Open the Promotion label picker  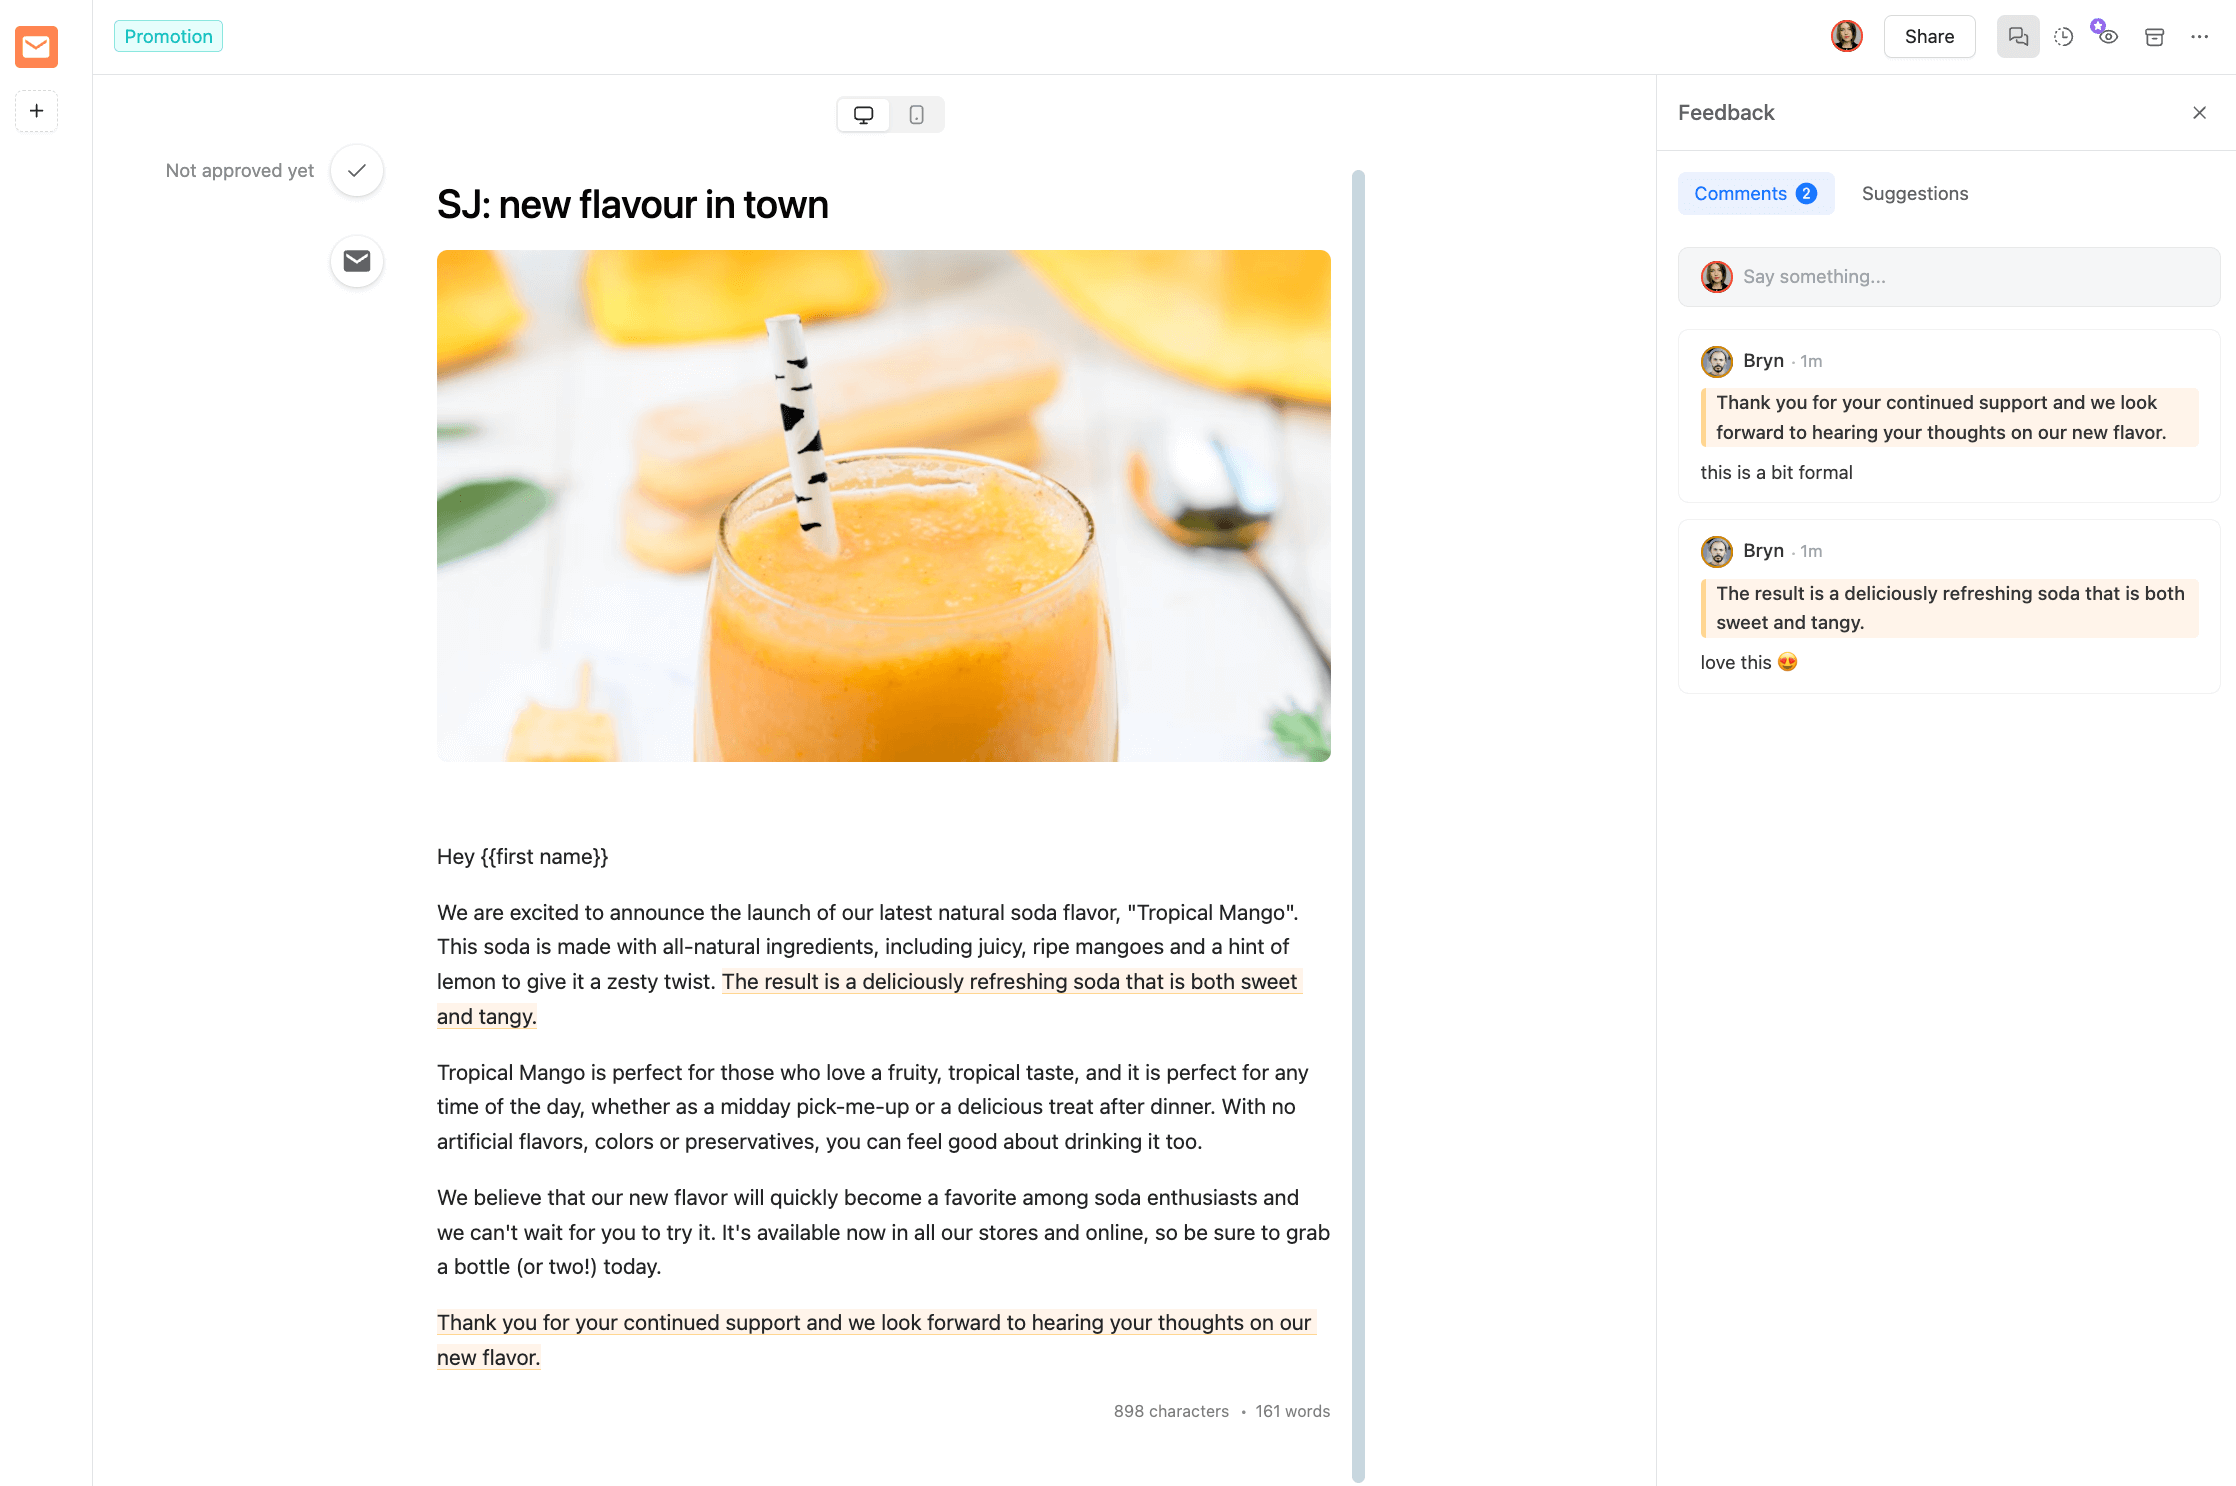point(168,35)
